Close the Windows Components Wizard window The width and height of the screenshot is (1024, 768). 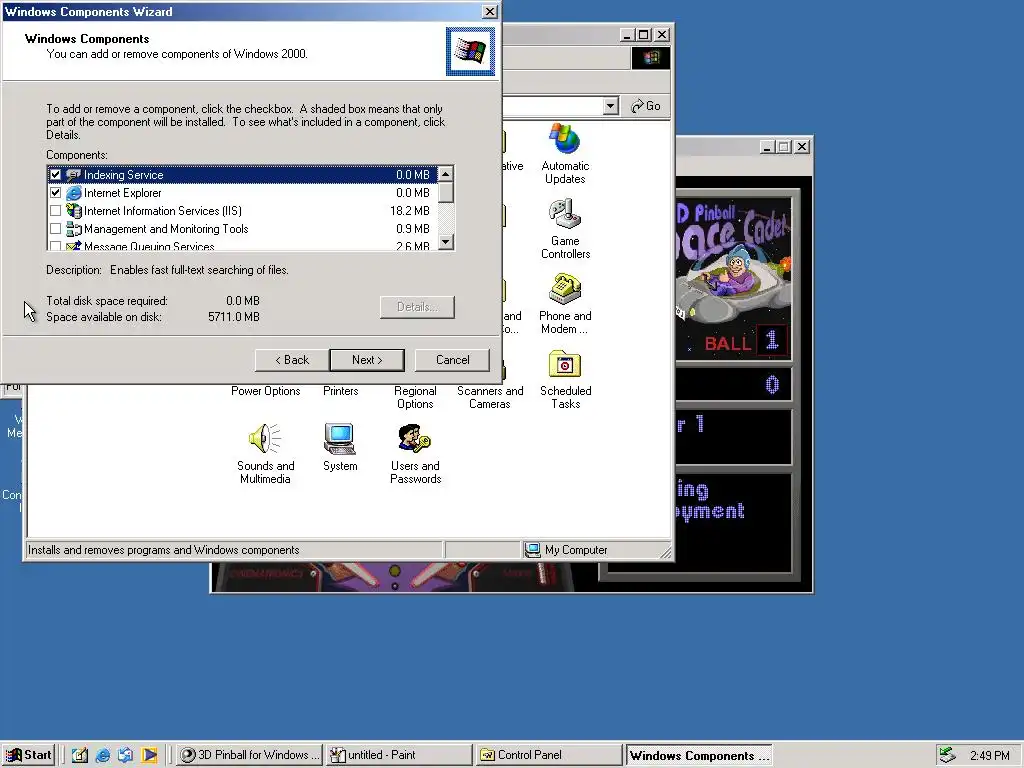[489, 12]
